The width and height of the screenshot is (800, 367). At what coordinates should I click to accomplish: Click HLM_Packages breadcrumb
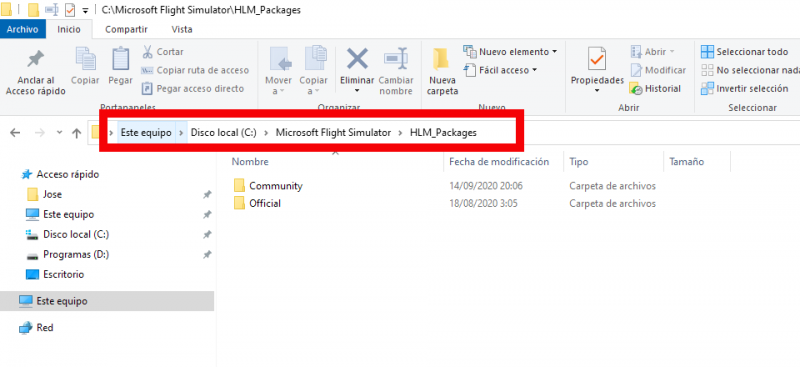pos(443,132)
